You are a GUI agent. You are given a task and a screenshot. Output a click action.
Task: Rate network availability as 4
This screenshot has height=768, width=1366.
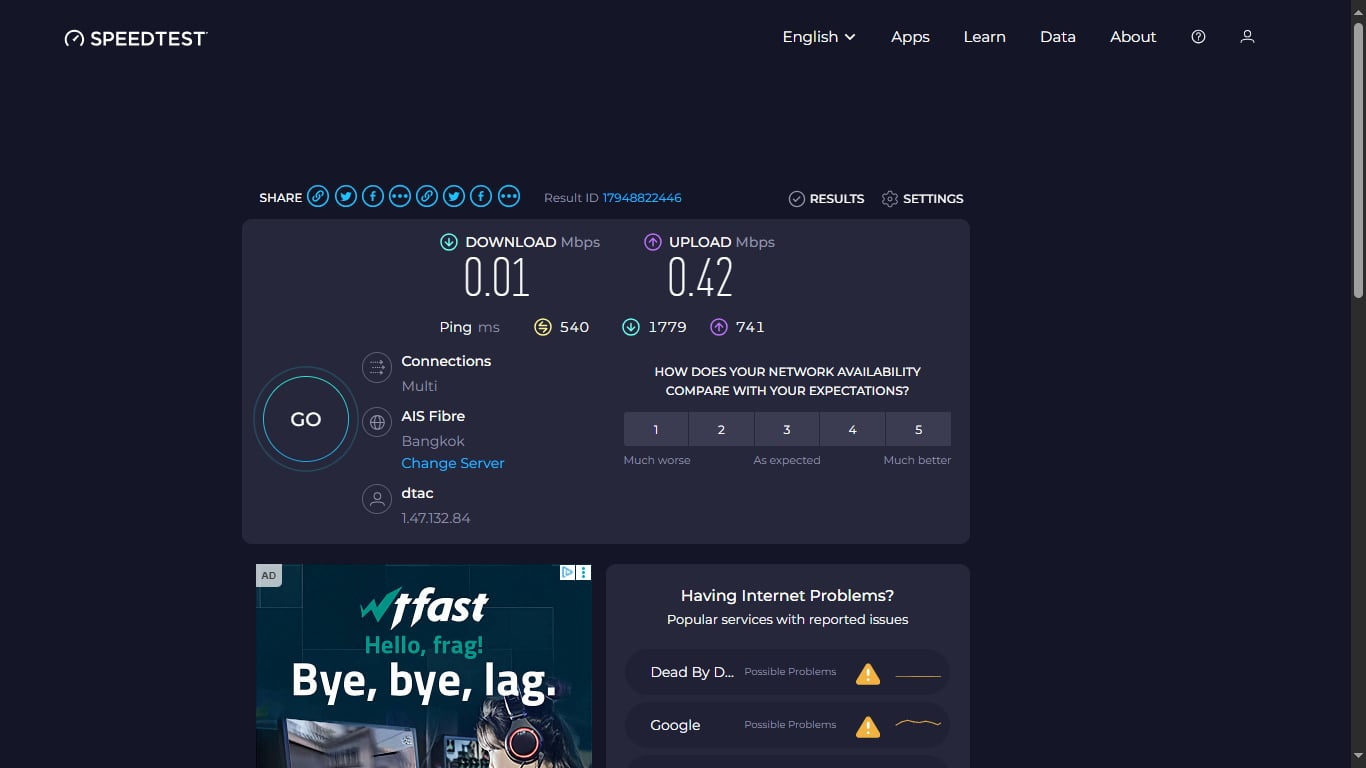coord(853,429)
